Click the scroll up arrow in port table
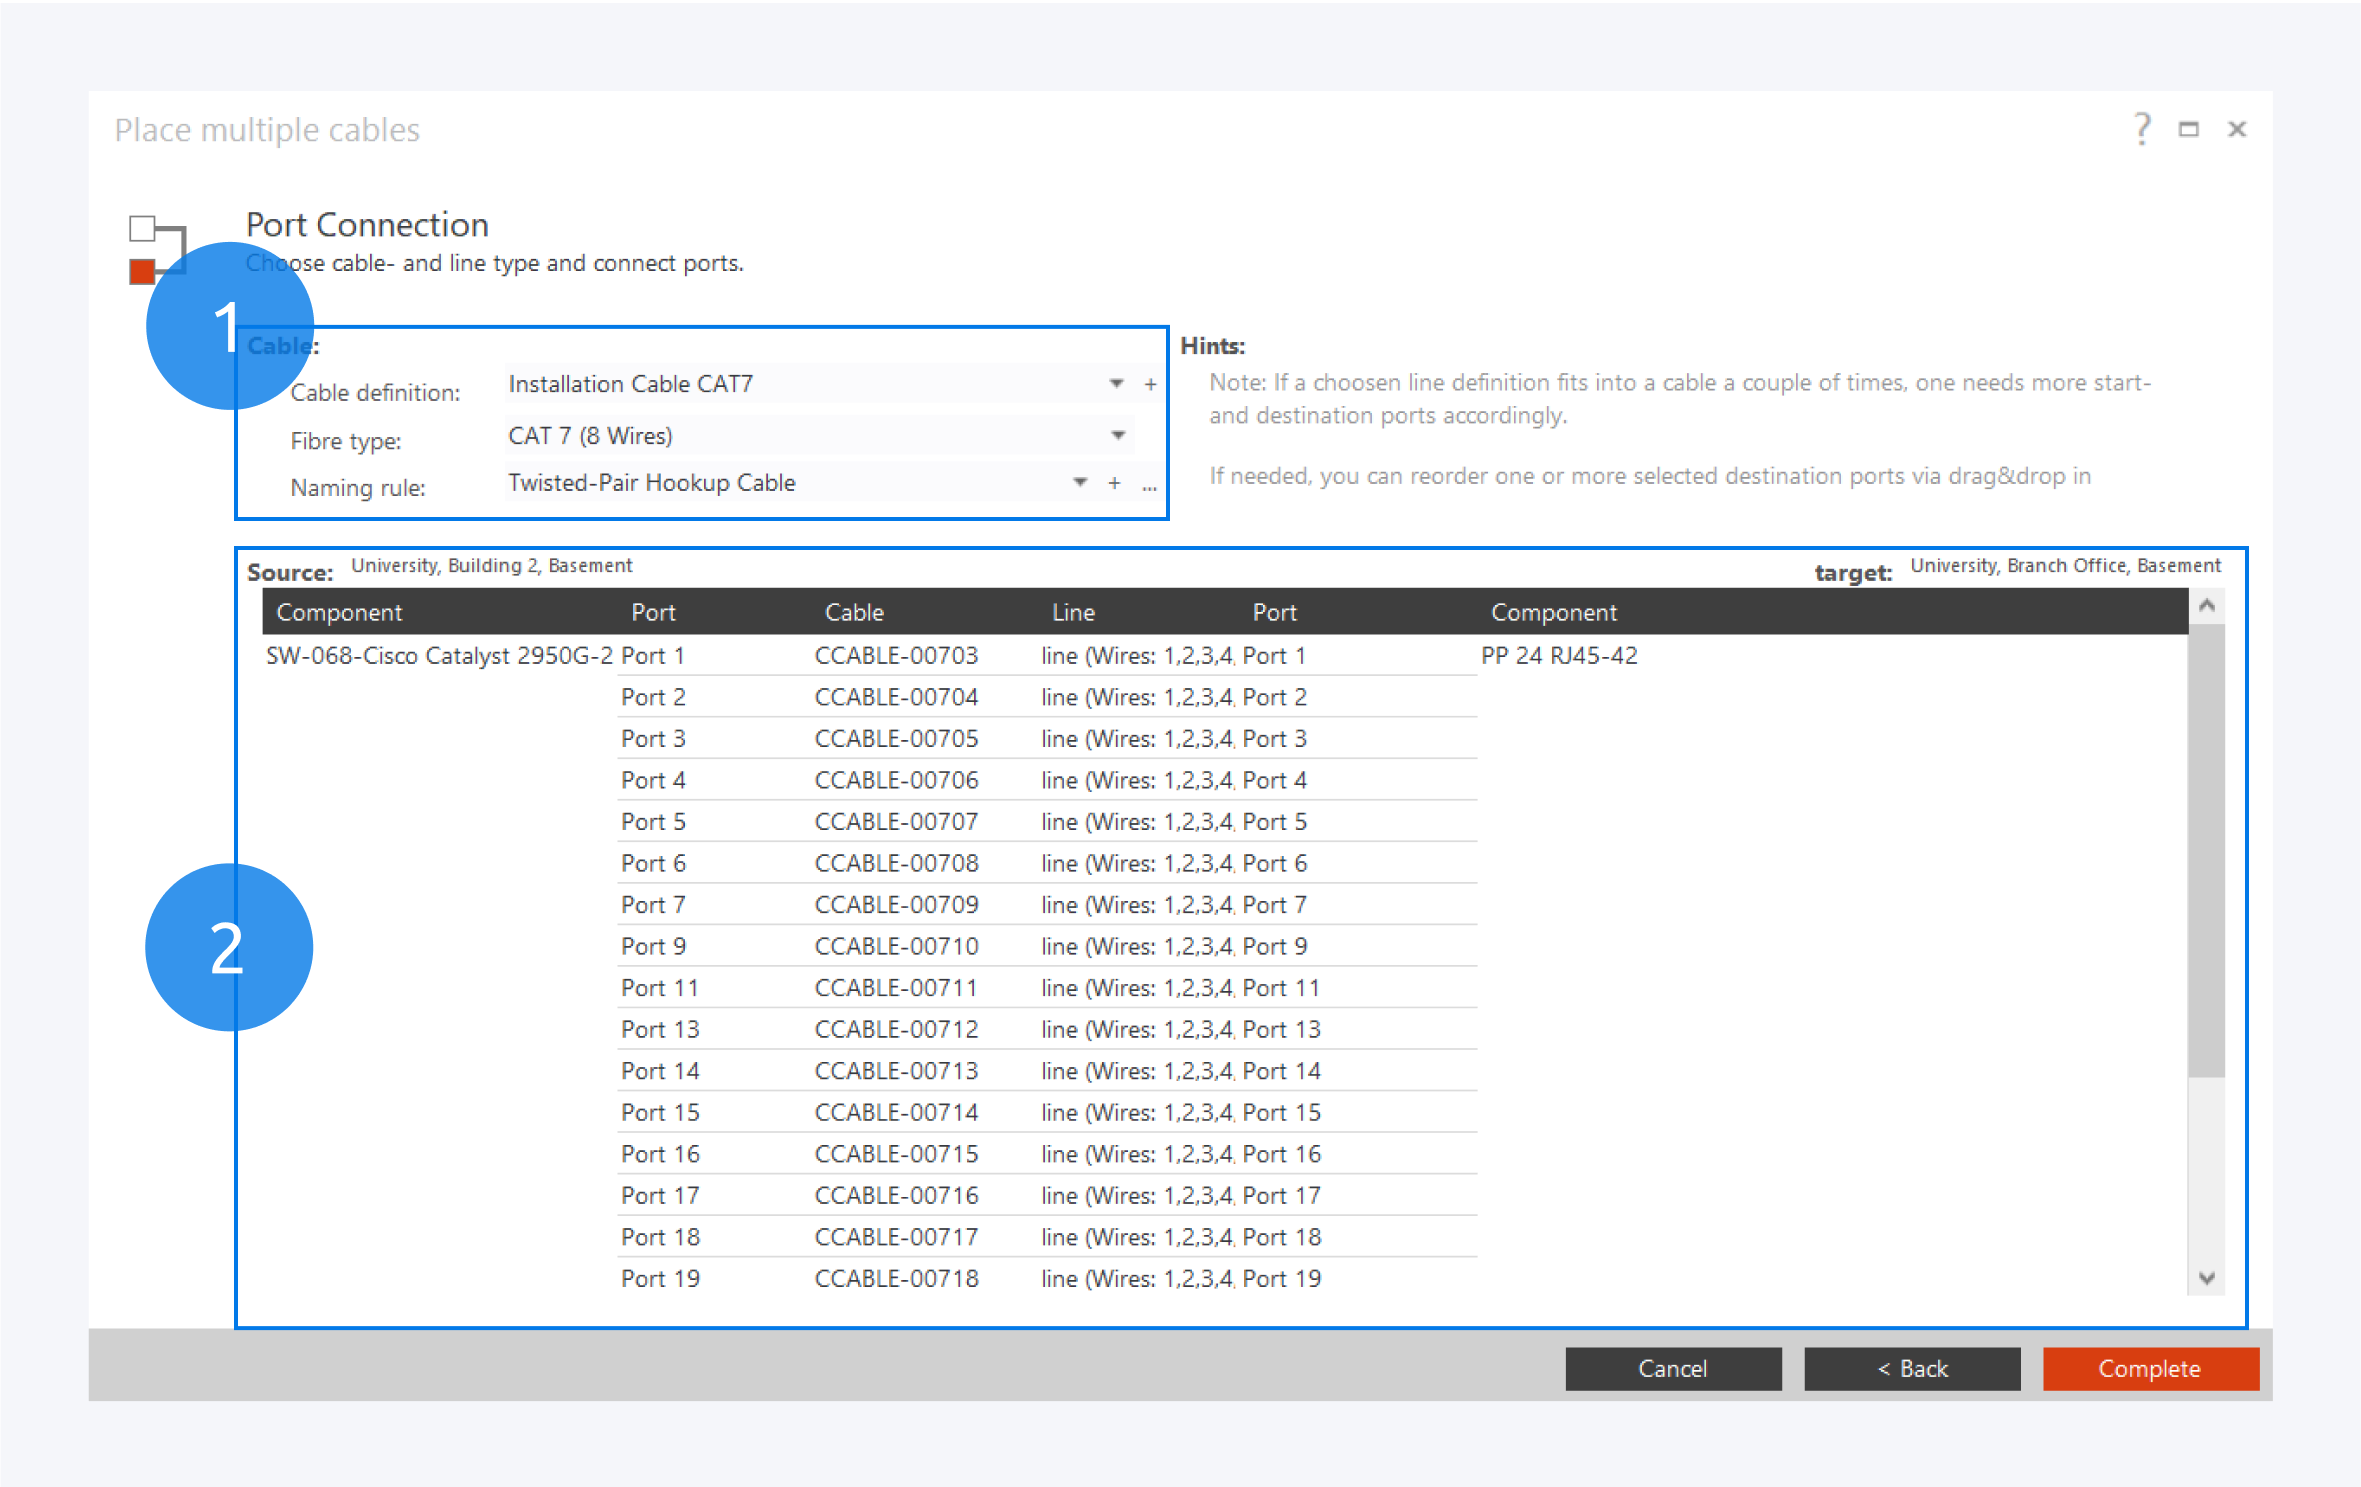 pos(2207,605)
